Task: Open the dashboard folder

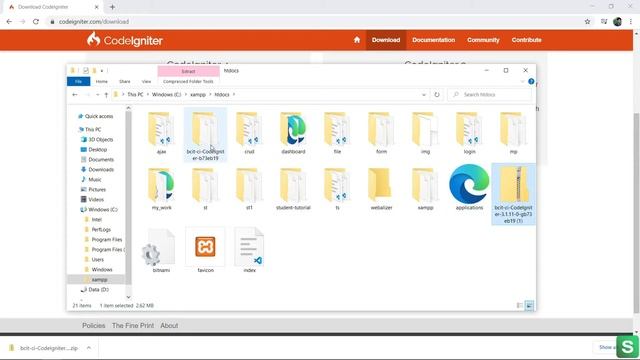Action: click(x=293, y=133)
